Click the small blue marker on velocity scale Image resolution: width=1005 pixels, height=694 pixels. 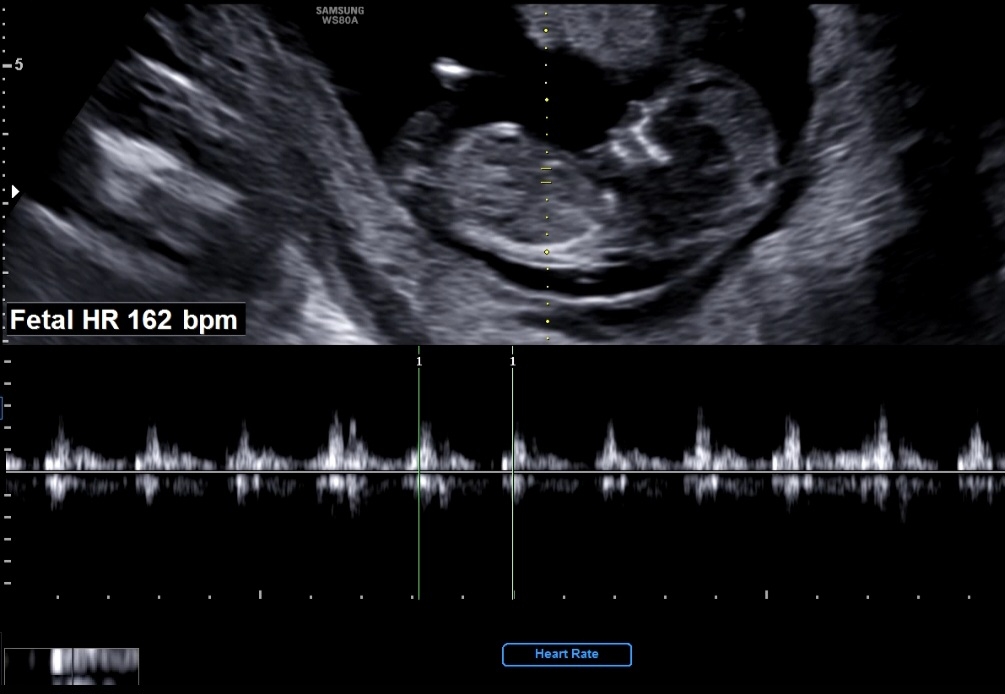click(x=3, y=406)
